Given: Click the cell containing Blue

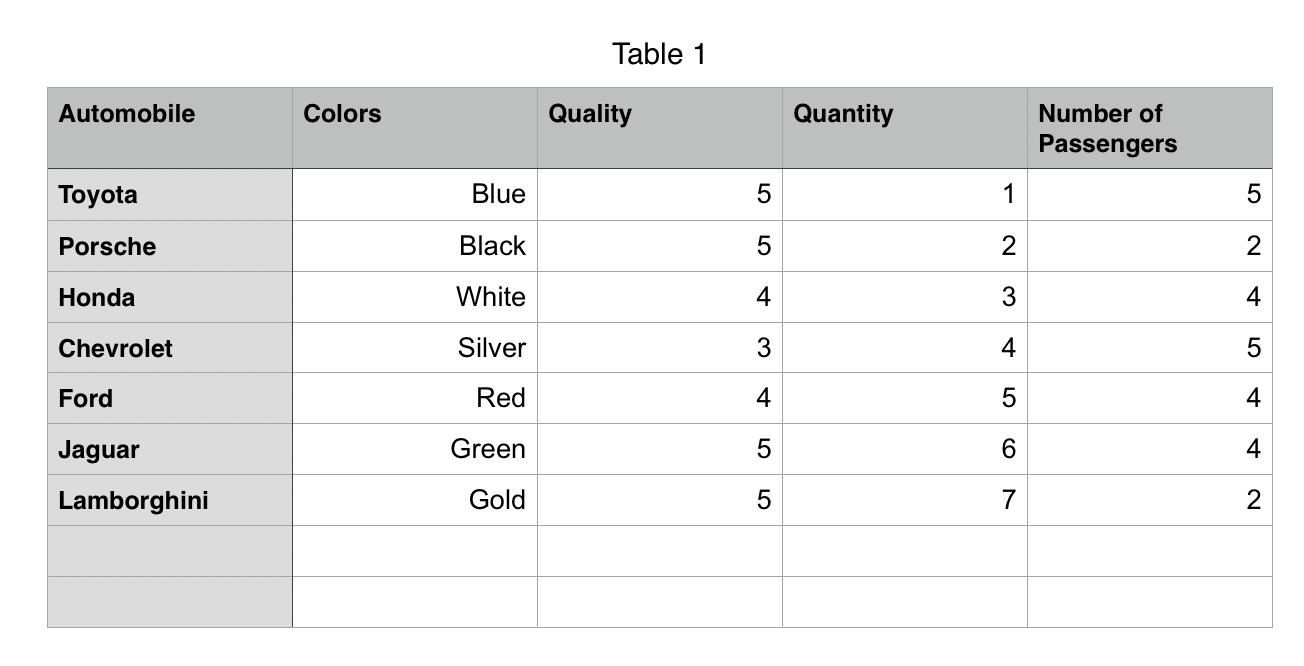Looking at the screenshot, I should click(x=414, y=195).
